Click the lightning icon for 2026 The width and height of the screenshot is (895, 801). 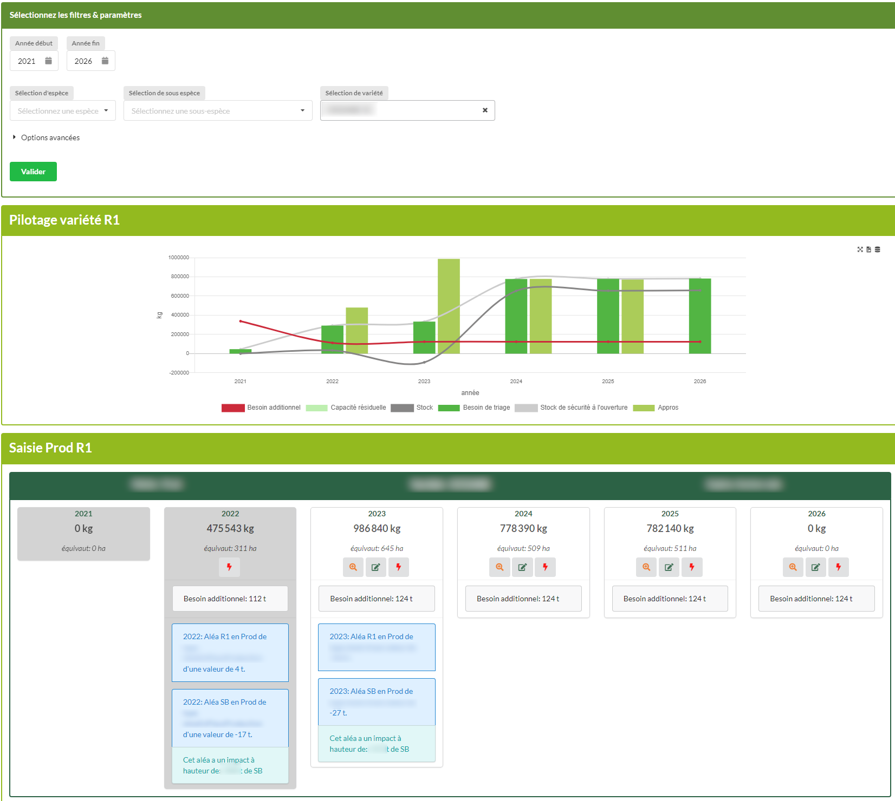[838, 567]
